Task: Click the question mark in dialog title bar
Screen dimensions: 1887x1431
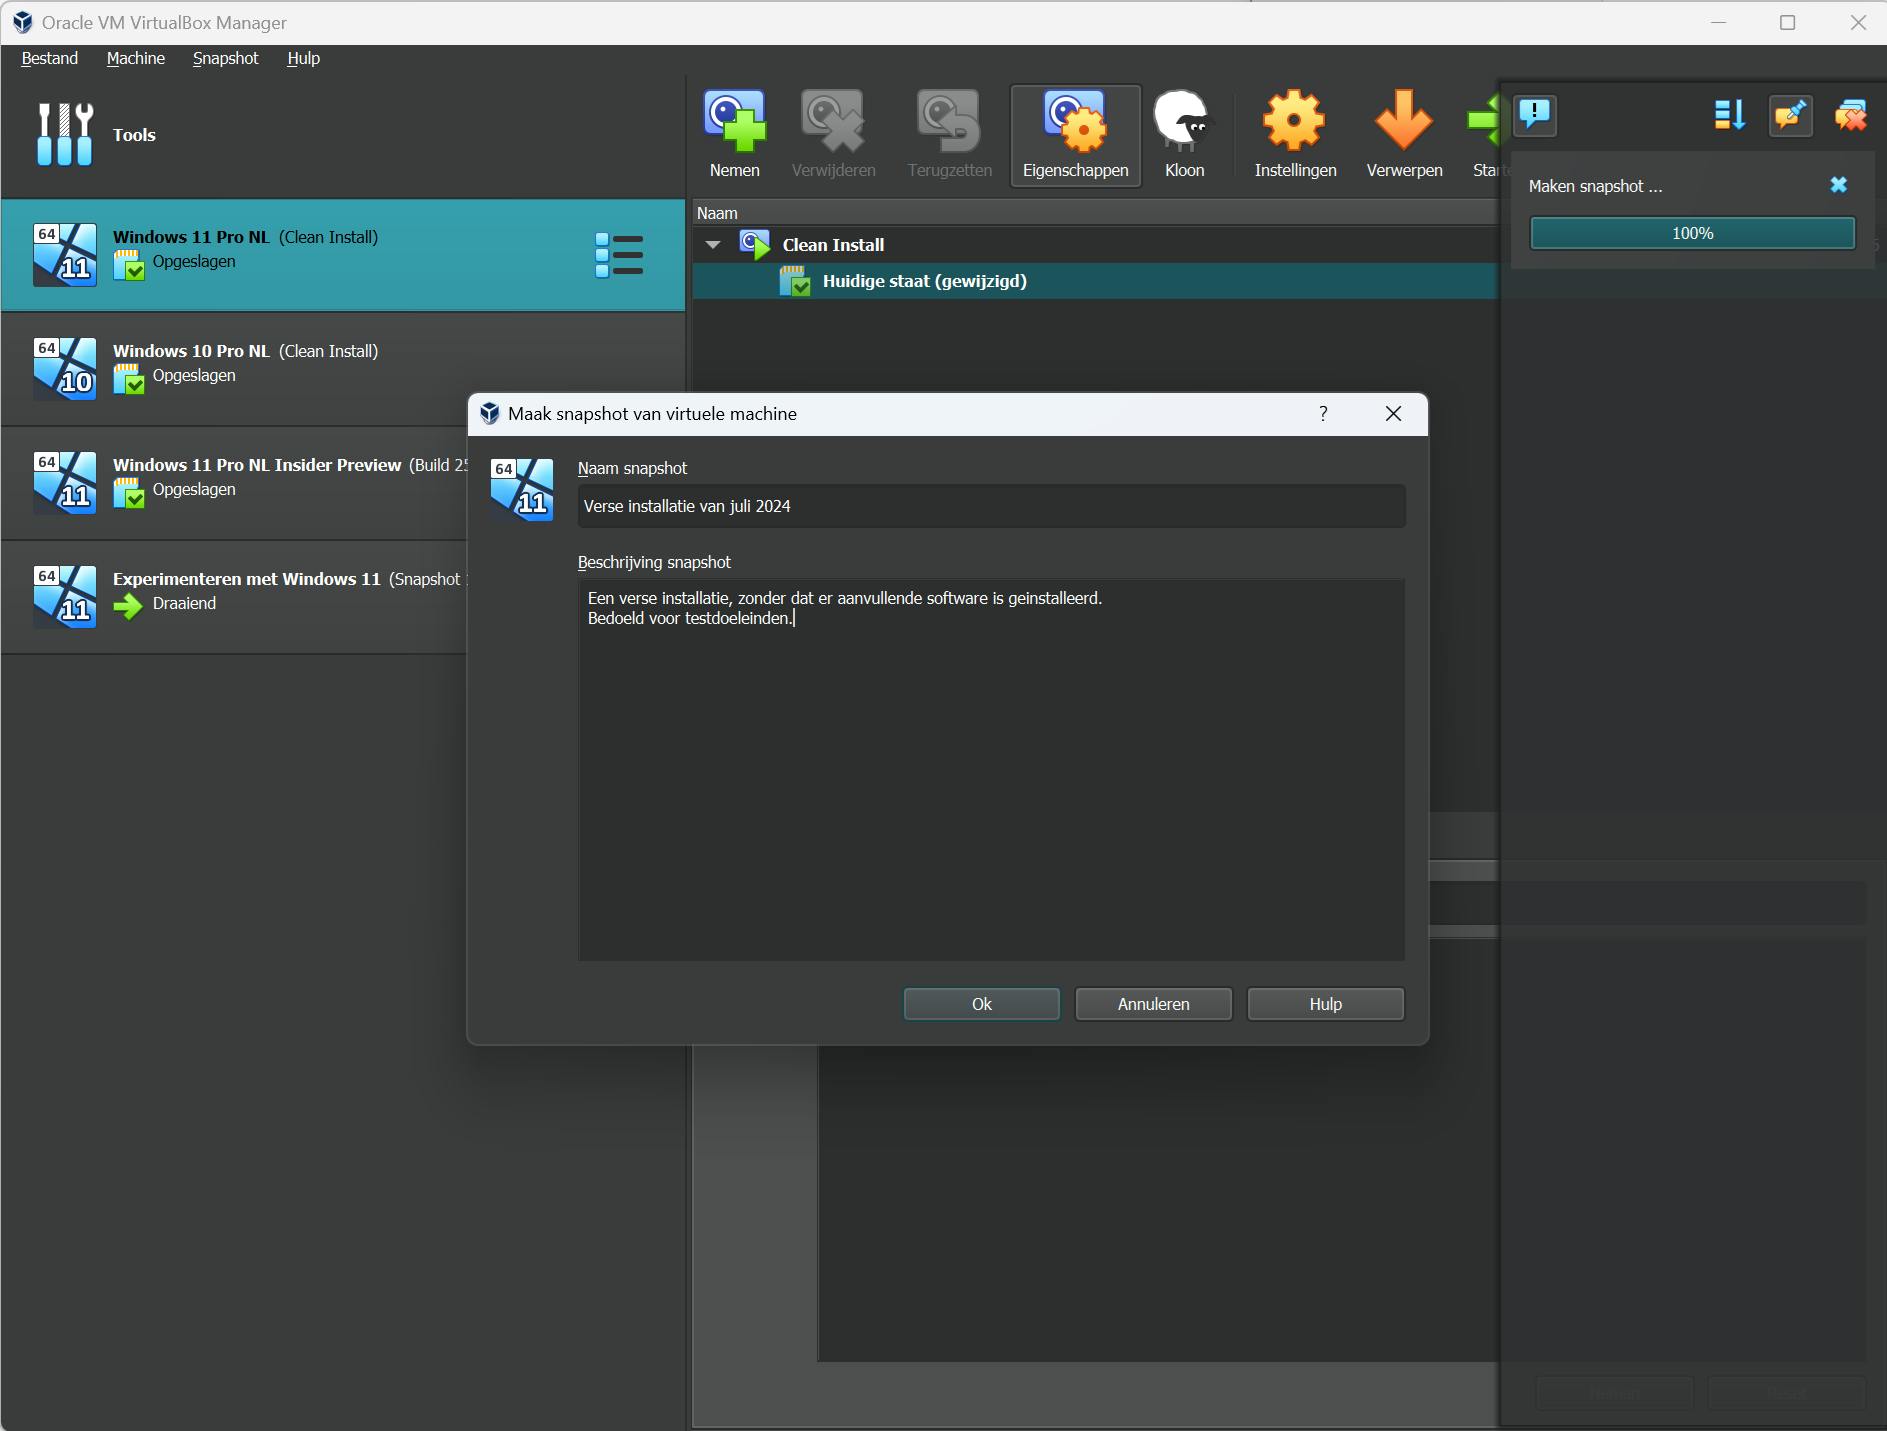Action: (x=1323, y=414)
